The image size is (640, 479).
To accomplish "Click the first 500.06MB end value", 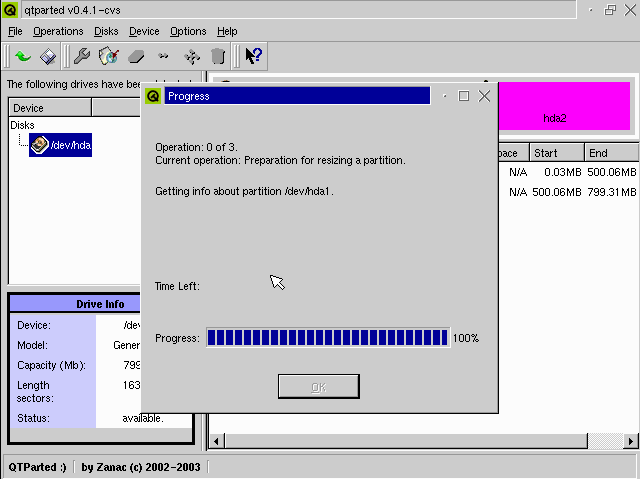I will [x=611, y=172].
